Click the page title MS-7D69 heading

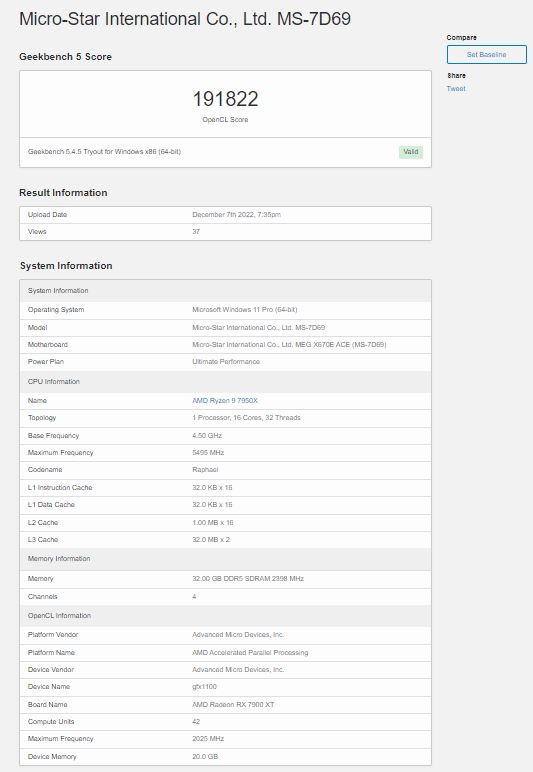185,19
